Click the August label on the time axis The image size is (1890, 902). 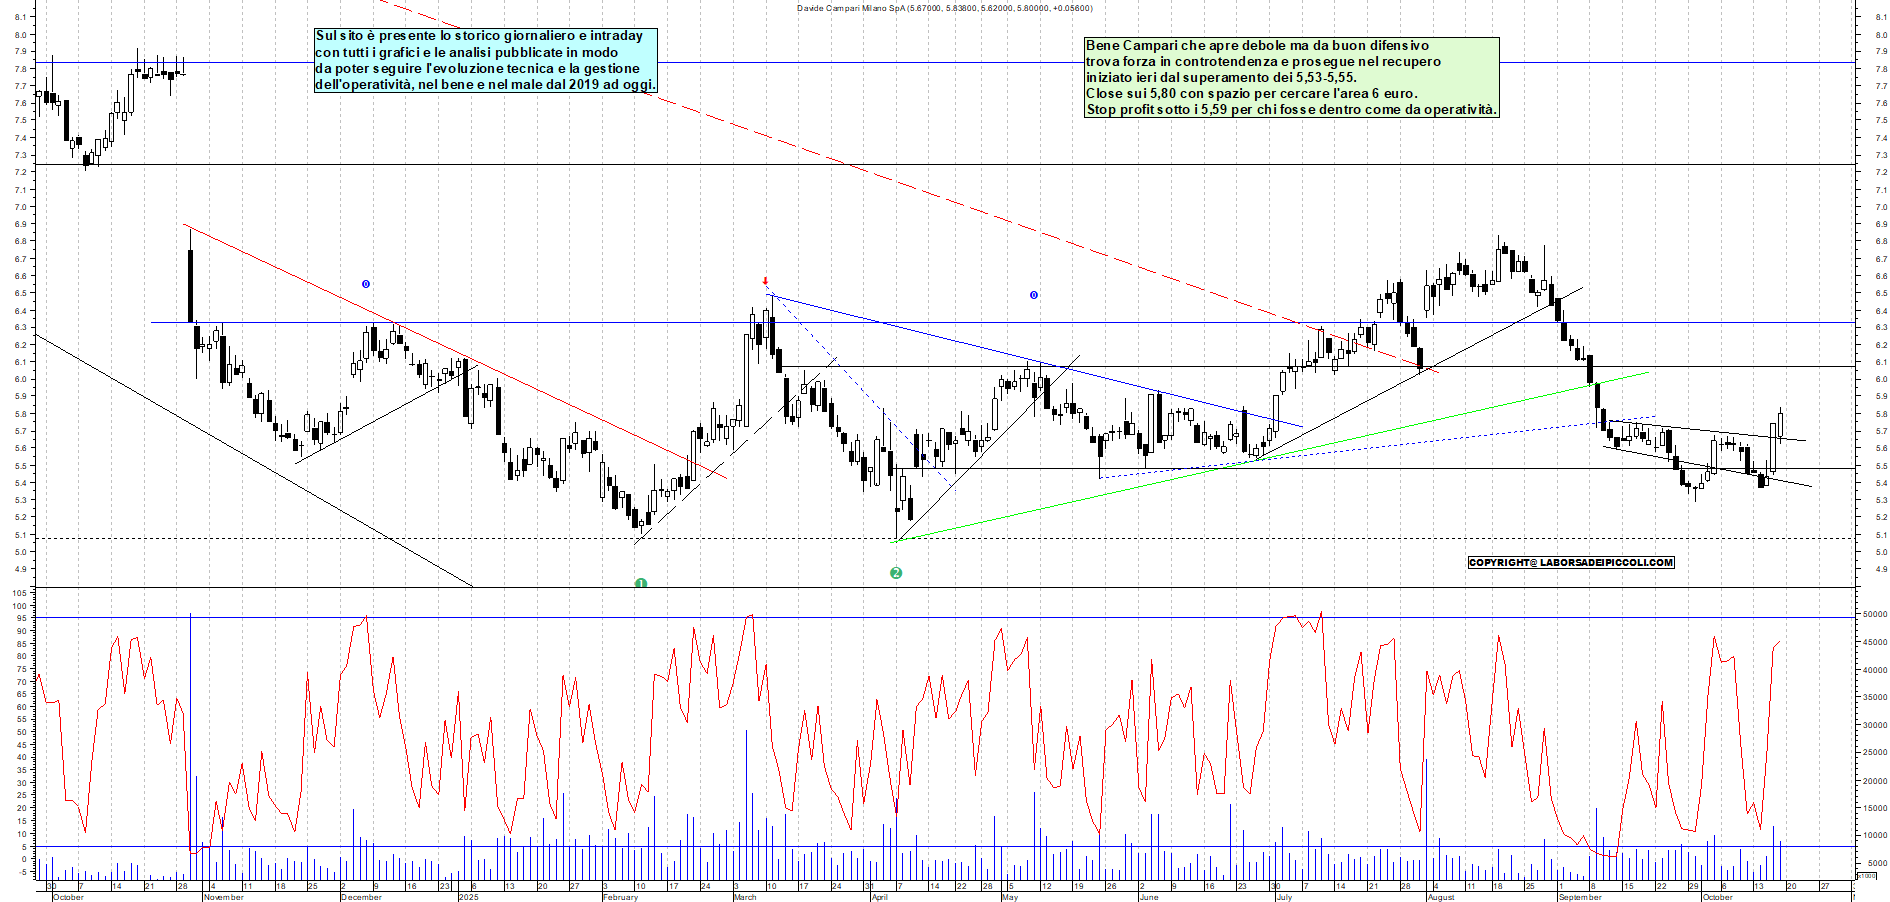click(x=1441, y=897)
